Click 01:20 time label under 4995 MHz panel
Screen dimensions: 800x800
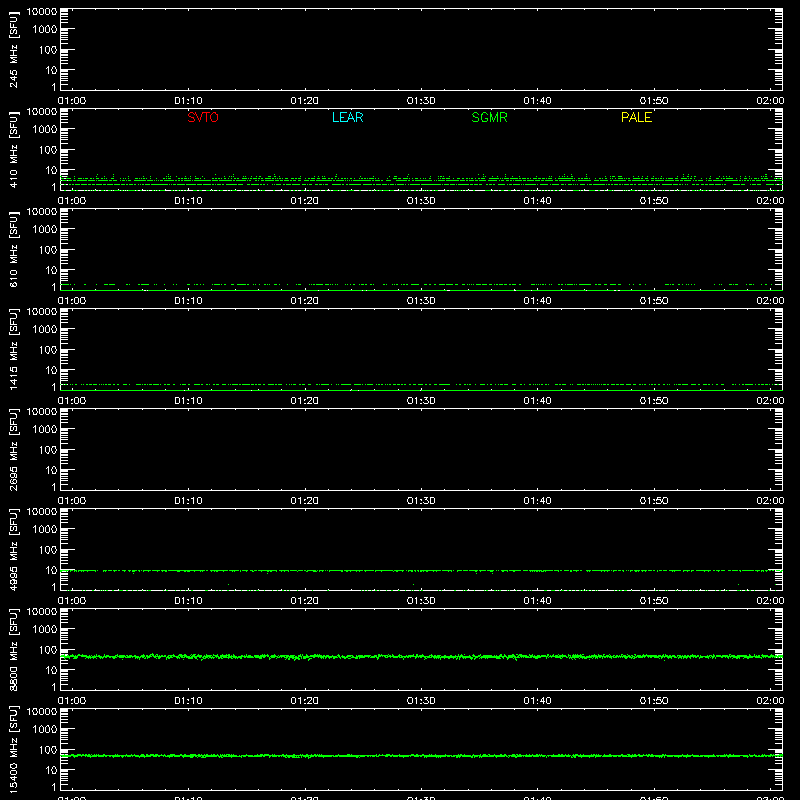(305, 601)
